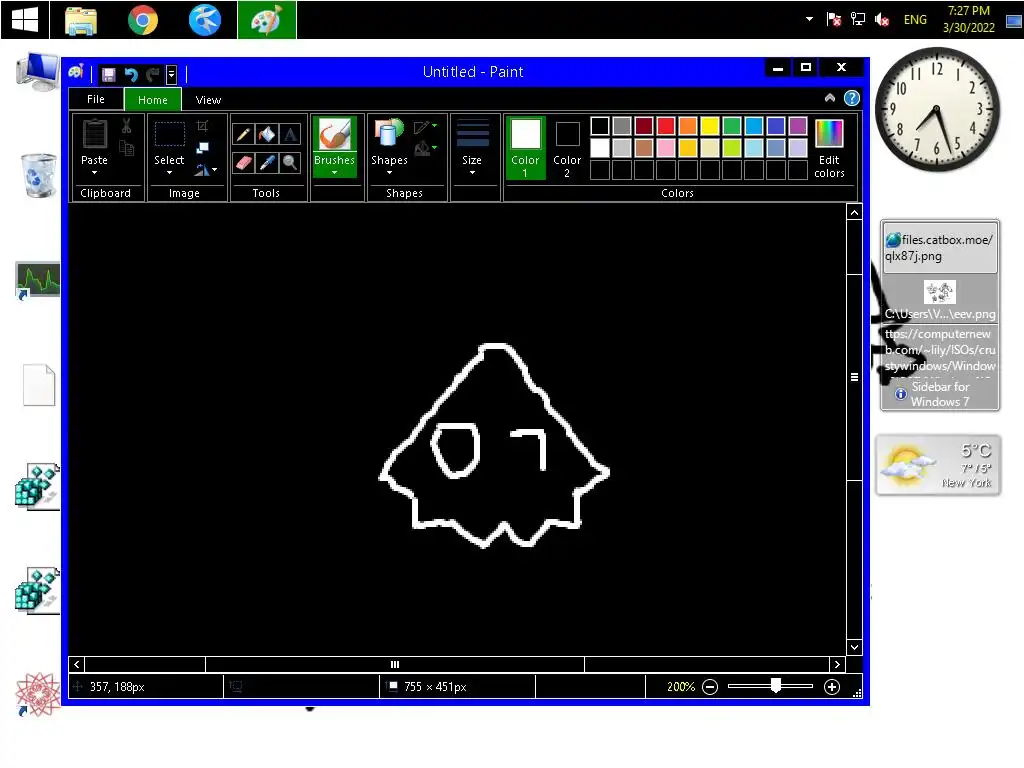This screenshot has height=768, width=1024.
Task: Click the Redo arrow in title bar
Action: 152,74
